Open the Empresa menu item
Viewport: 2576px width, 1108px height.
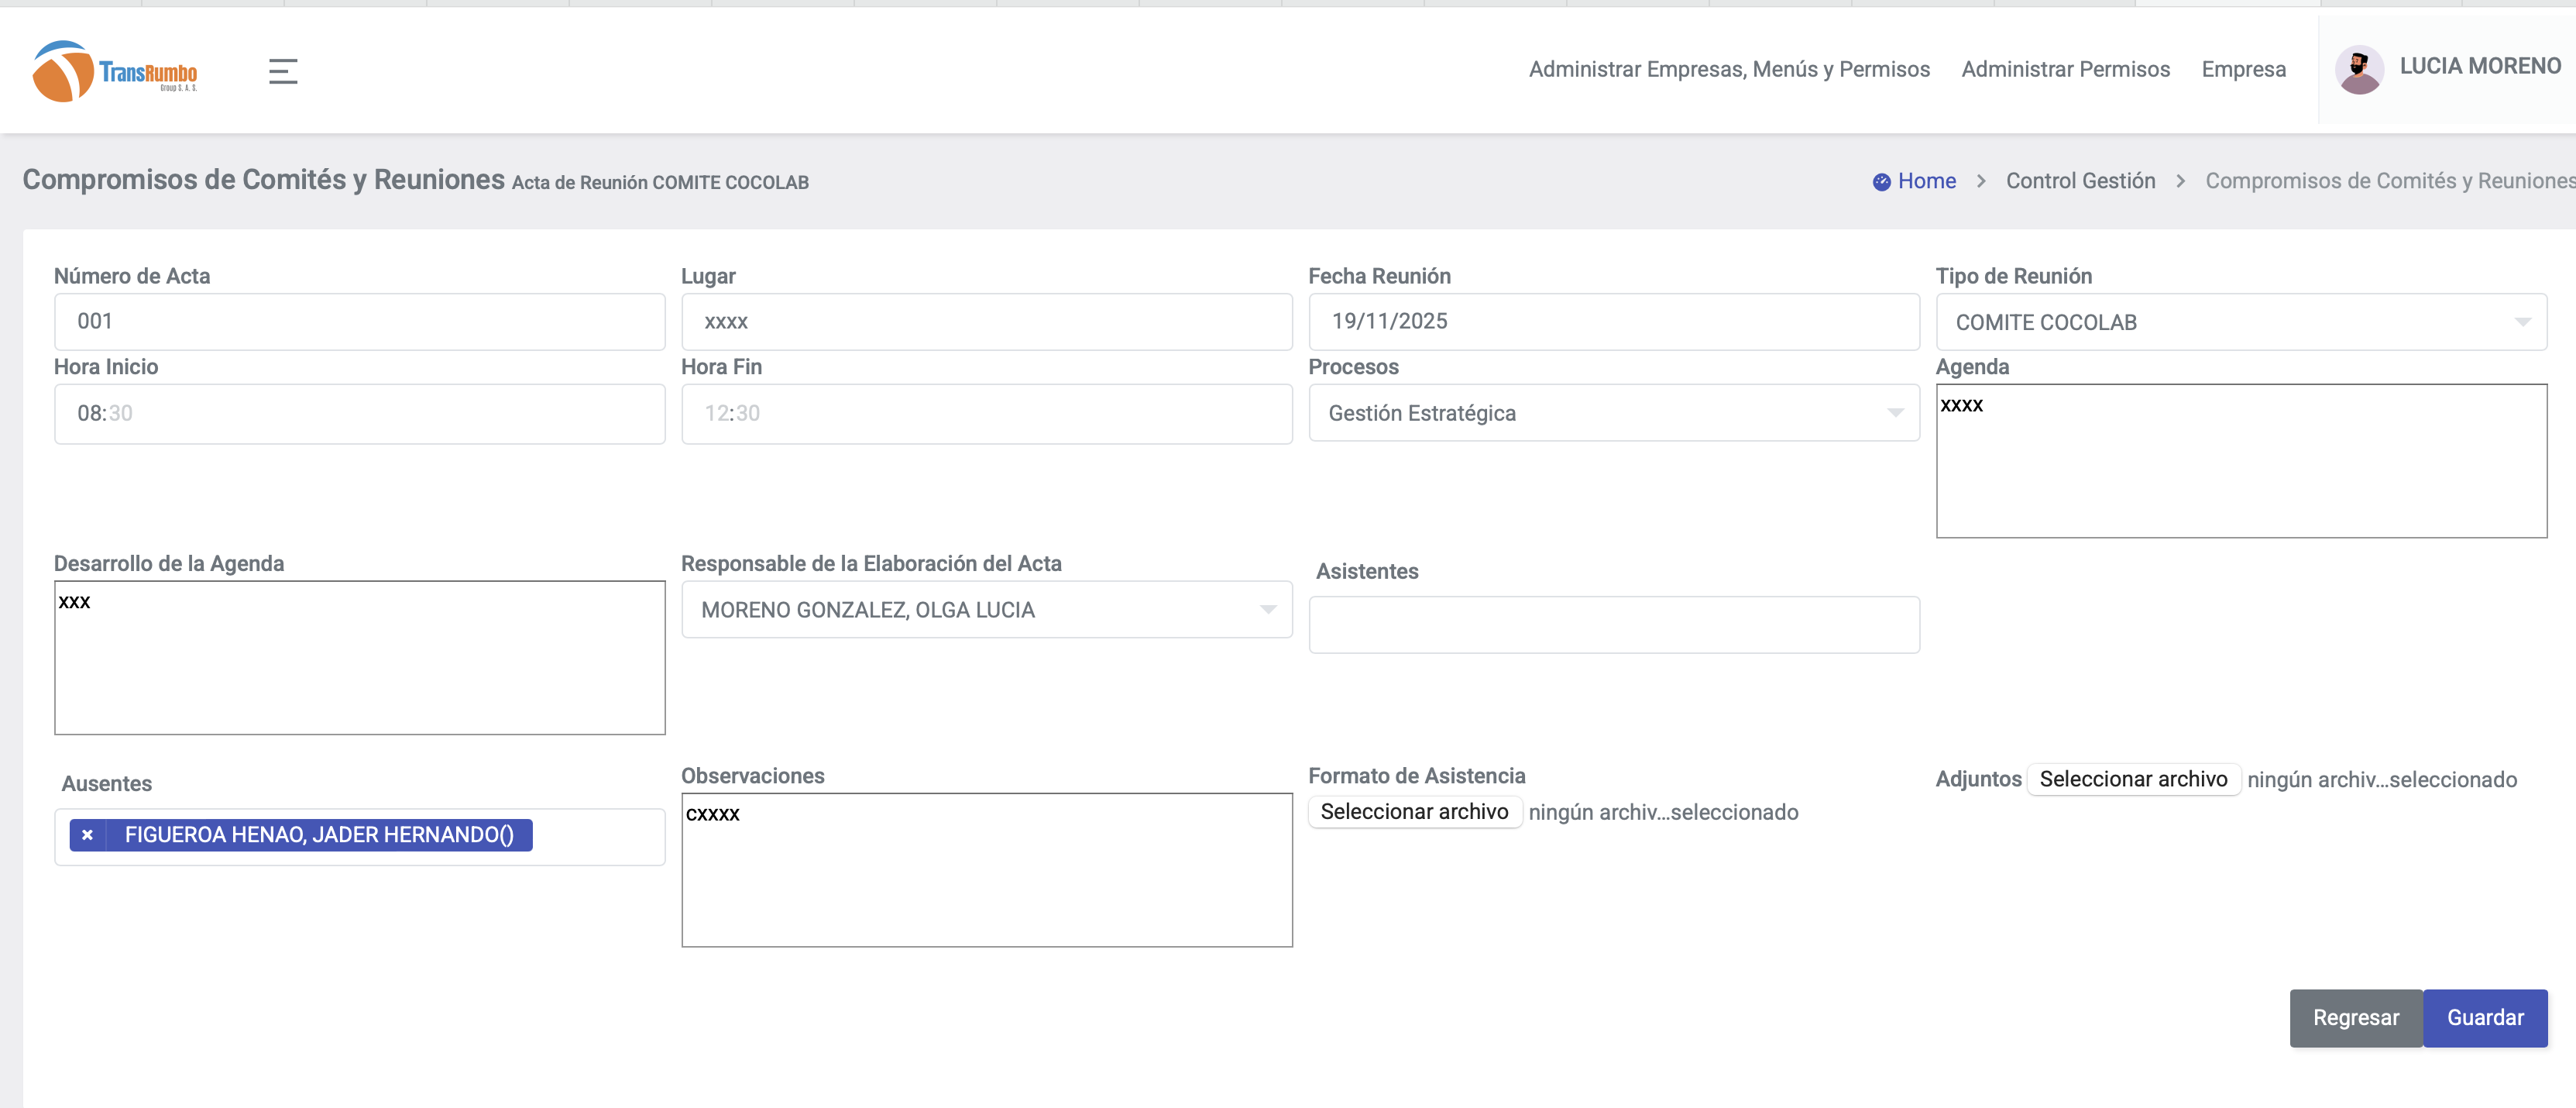pos(2243,69)
